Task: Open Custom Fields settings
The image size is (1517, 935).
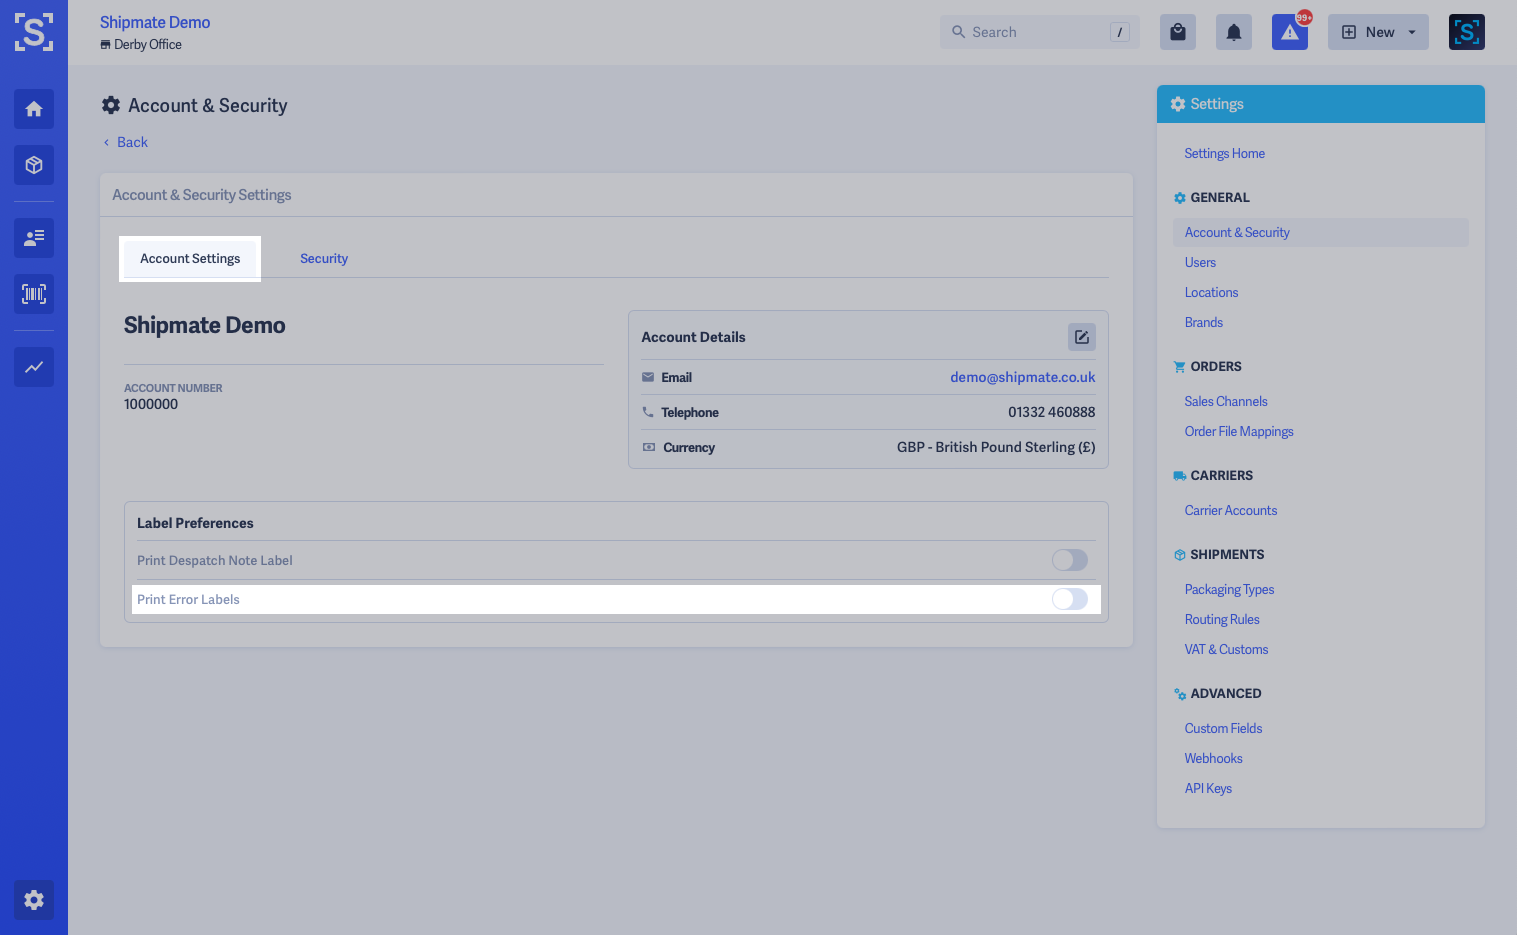Action: [x=1223, y=728]
